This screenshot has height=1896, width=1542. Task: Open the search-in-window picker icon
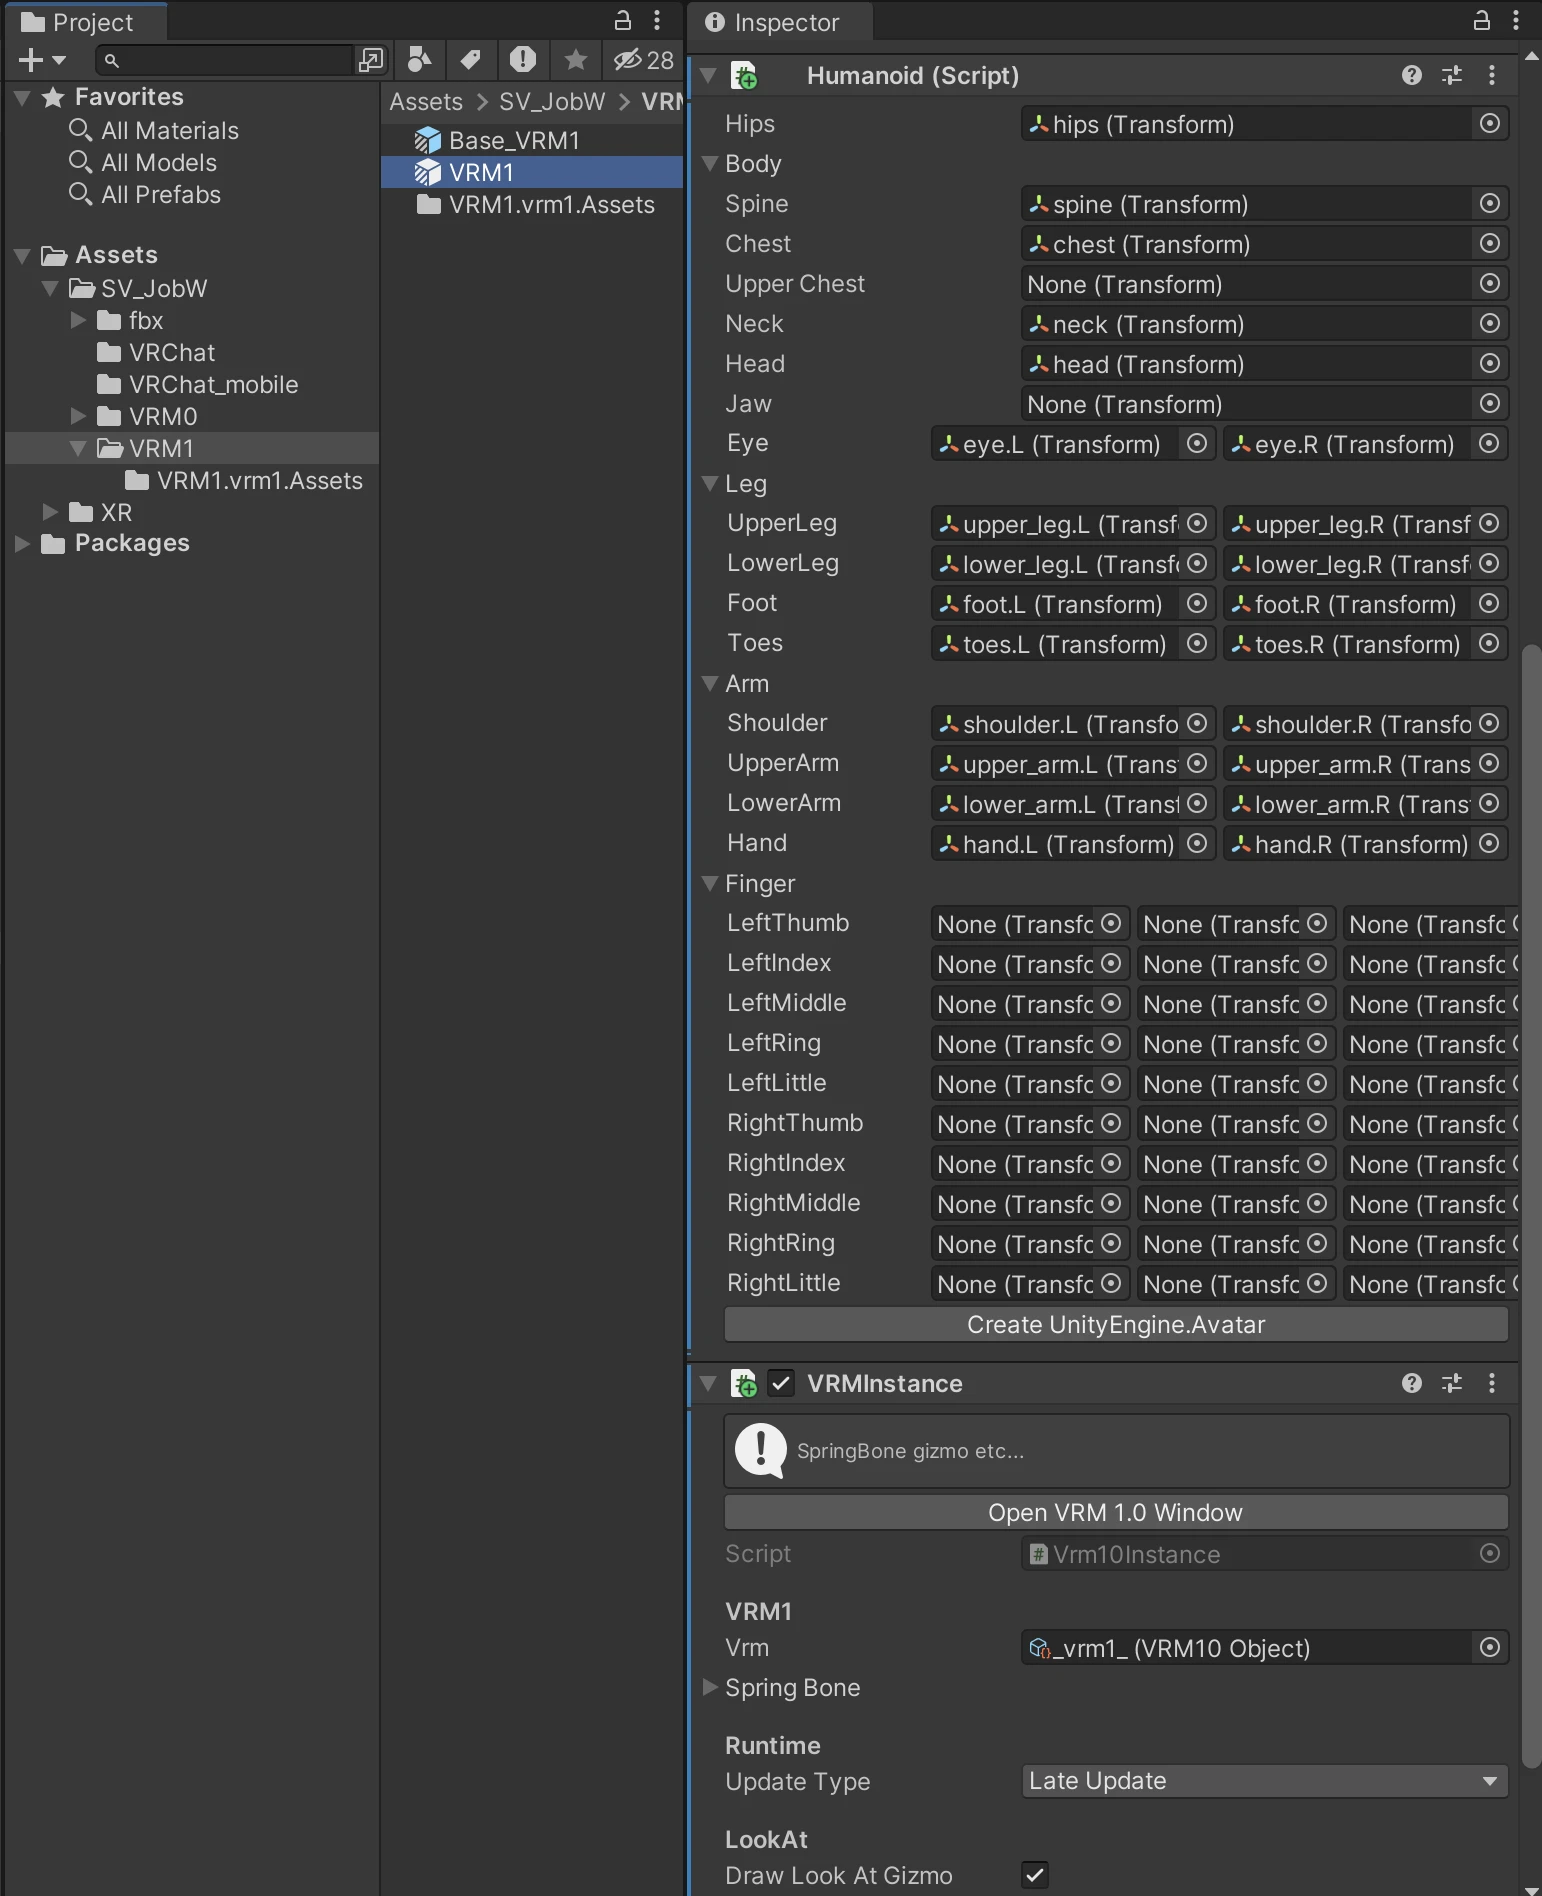[371, 61]
